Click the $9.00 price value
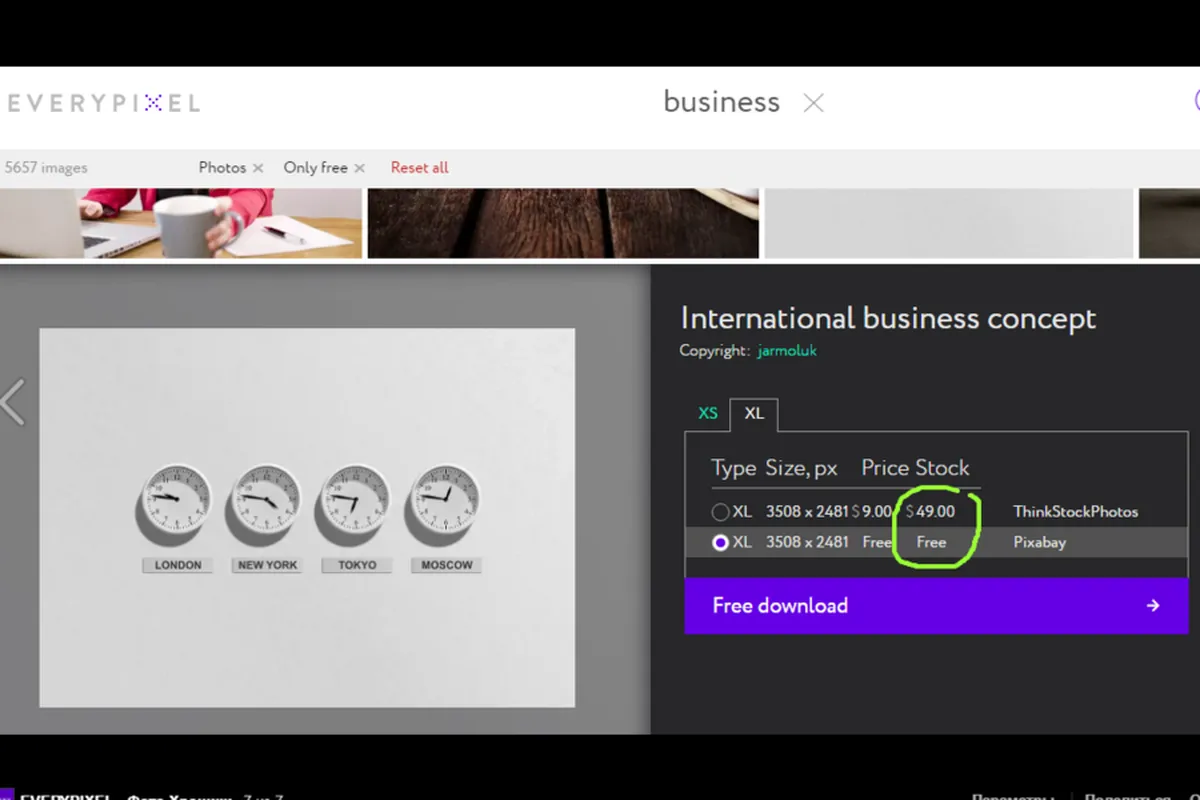1200x800 pixels. [x=871, y=512]
